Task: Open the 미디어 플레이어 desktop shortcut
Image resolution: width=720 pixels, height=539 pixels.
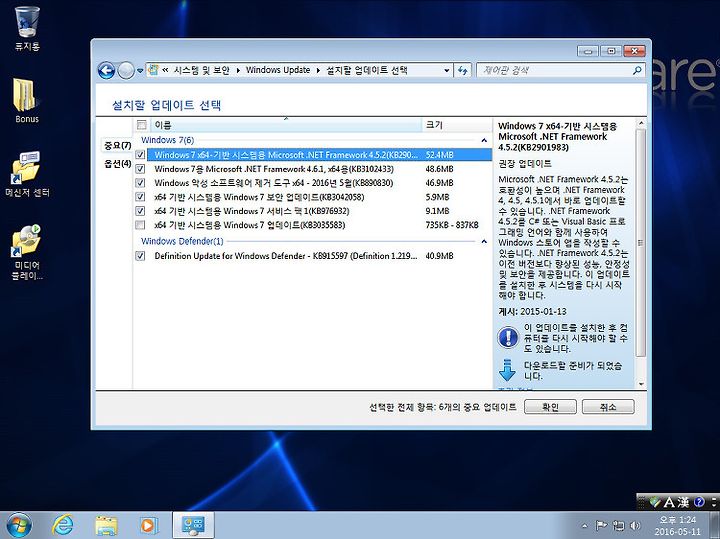Action: coord(27,252)
